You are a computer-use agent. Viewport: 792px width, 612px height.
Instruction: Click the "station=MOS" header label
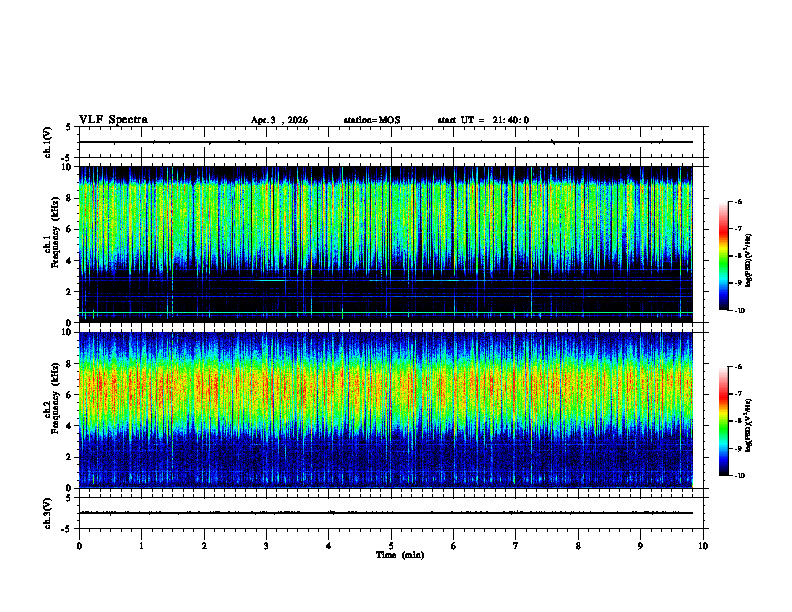point(372,120)
